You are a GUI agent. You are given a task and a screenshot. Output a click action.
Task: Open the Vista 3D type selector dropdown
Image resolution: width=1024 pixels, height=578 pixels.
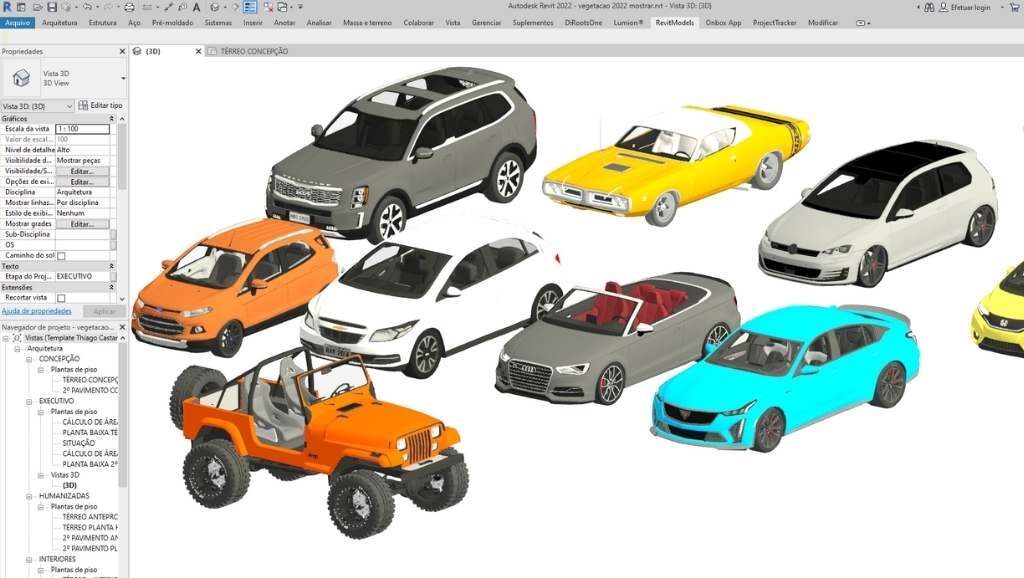click(x=123, y=78)
